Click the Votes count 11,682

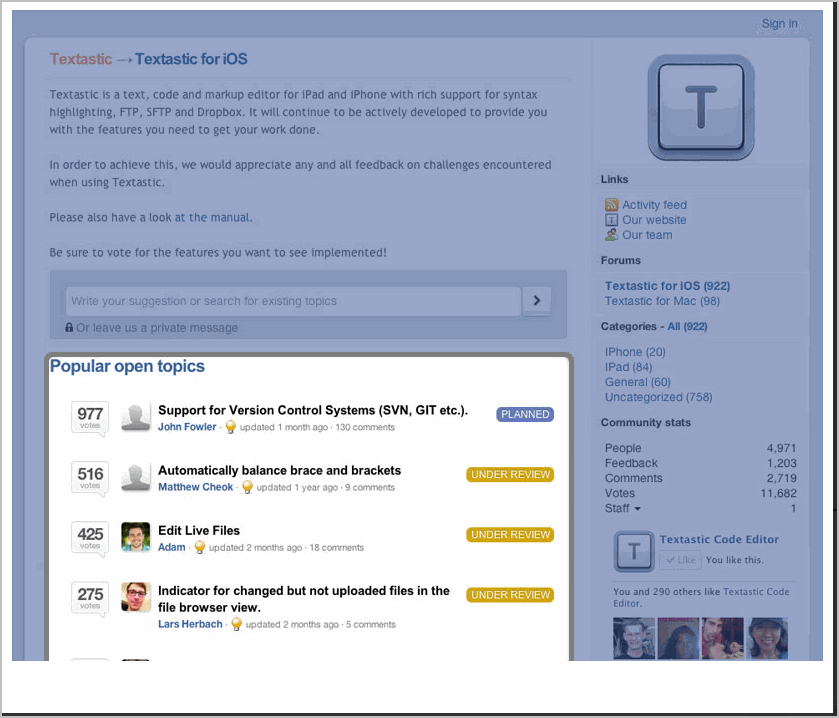click(779, 493)
